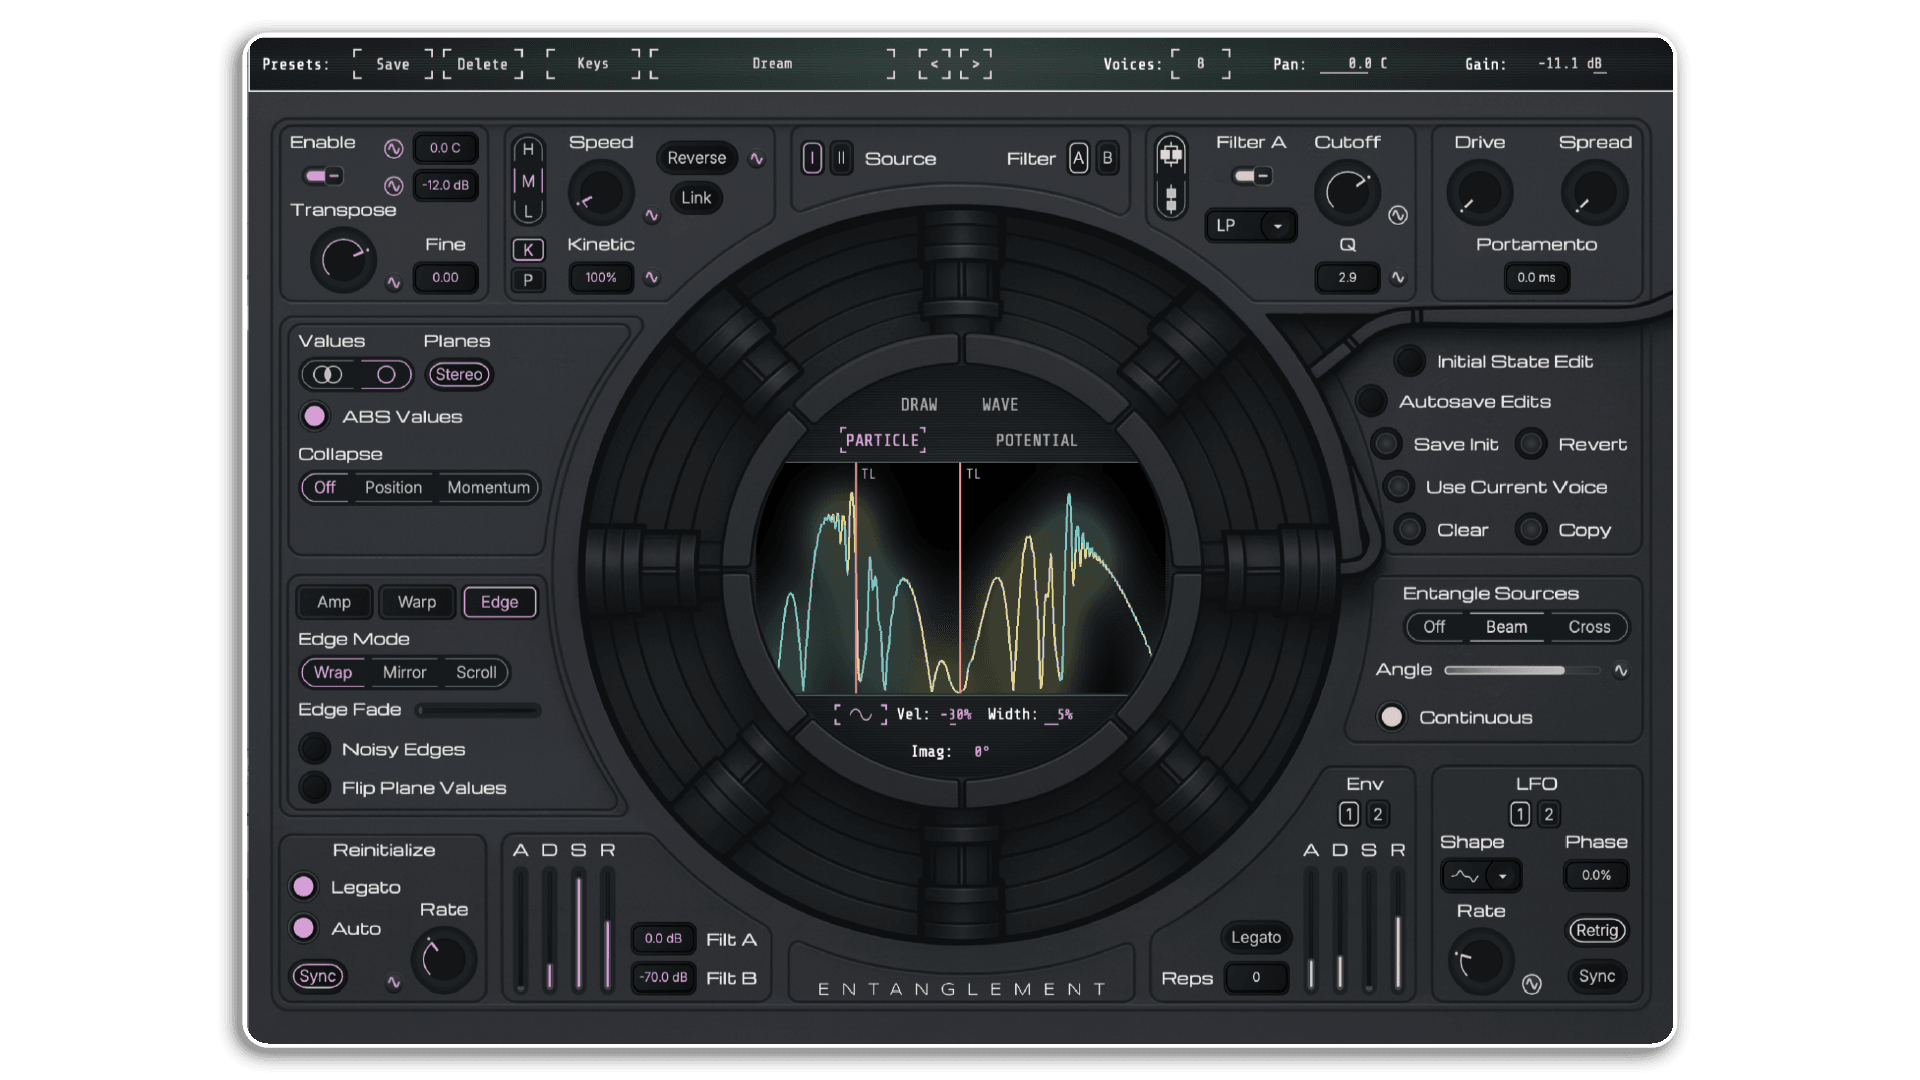Viewport: 1920px width, 1080px height.
Task: Click the Reverse button
Action: [x=696, y=158]
